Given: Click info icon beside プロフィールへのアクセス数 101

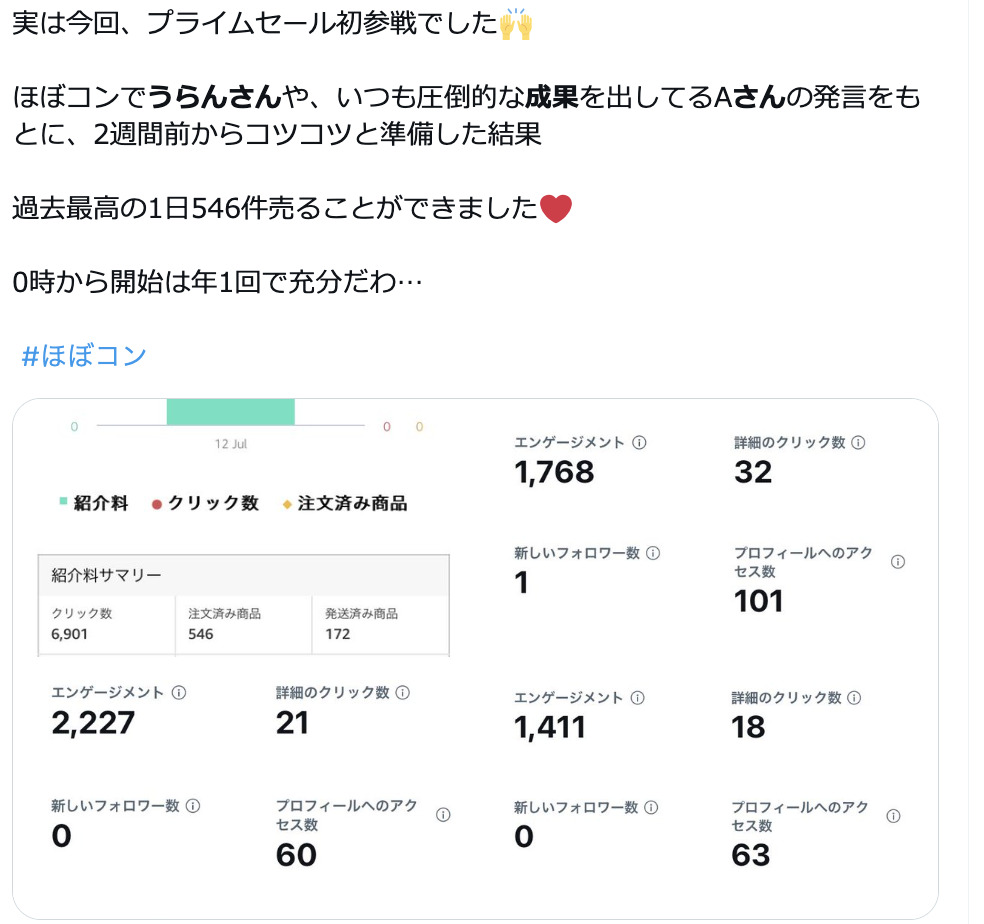Looking at the screenshot, I should (898, 562).
